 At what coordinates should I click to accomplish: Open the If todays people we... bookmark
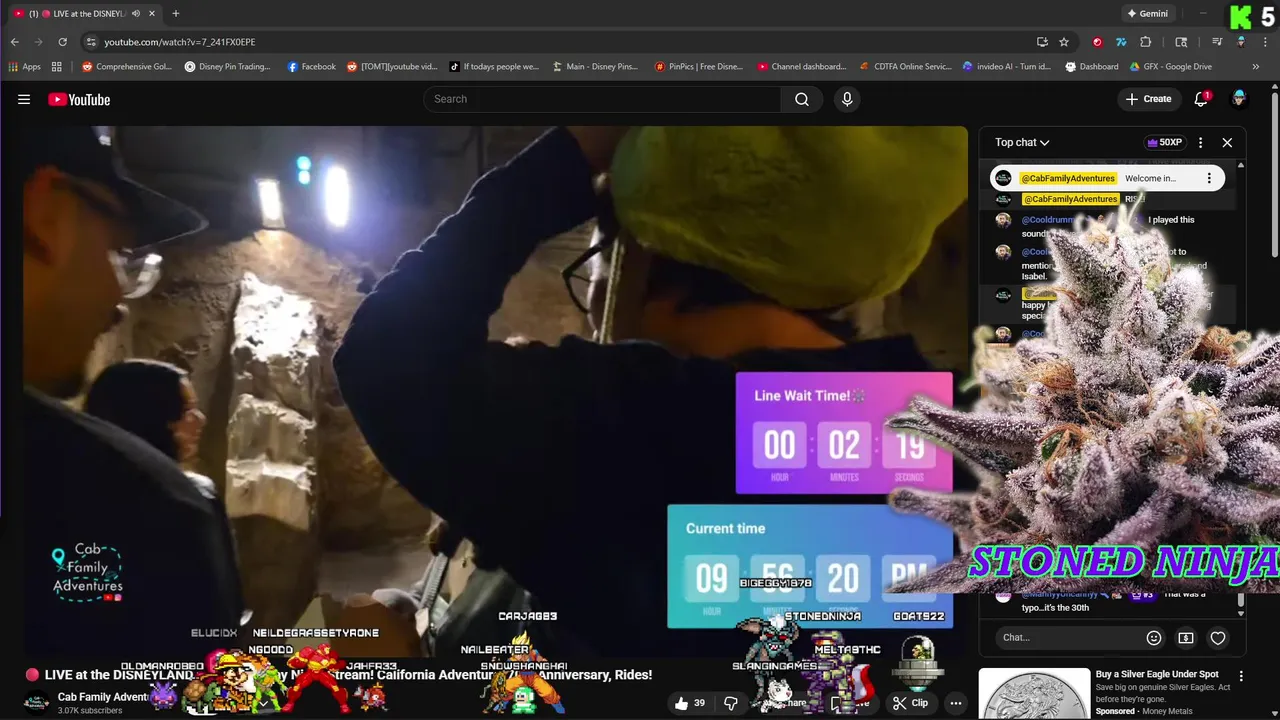point(493,66)
